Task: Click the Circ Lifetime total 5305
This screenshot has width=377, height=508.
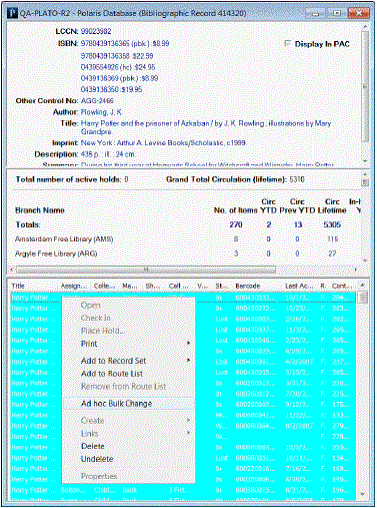Action: pos(332,225)
